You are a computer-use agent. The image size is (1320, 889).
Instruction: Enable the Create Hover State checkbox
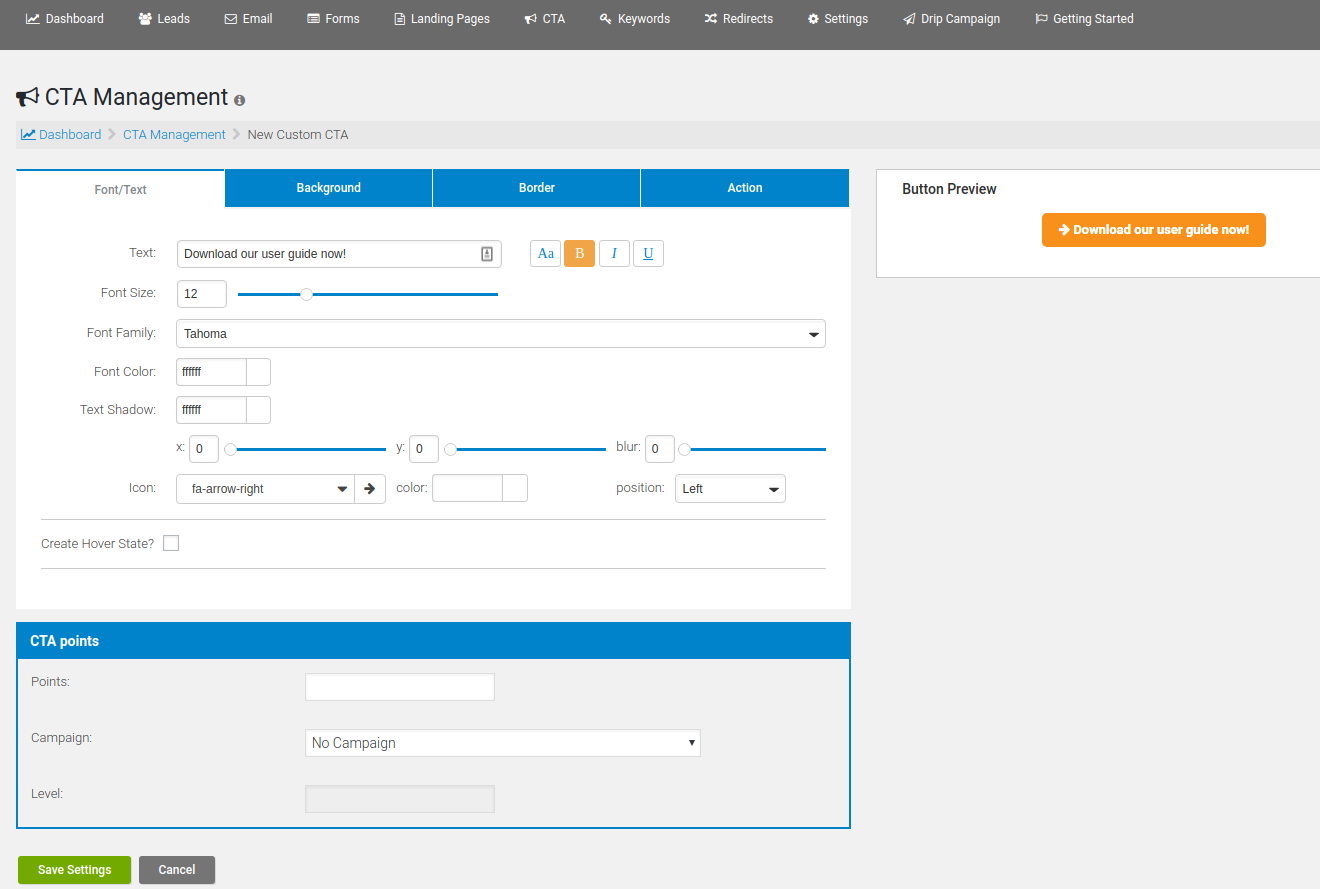point(171,543)
